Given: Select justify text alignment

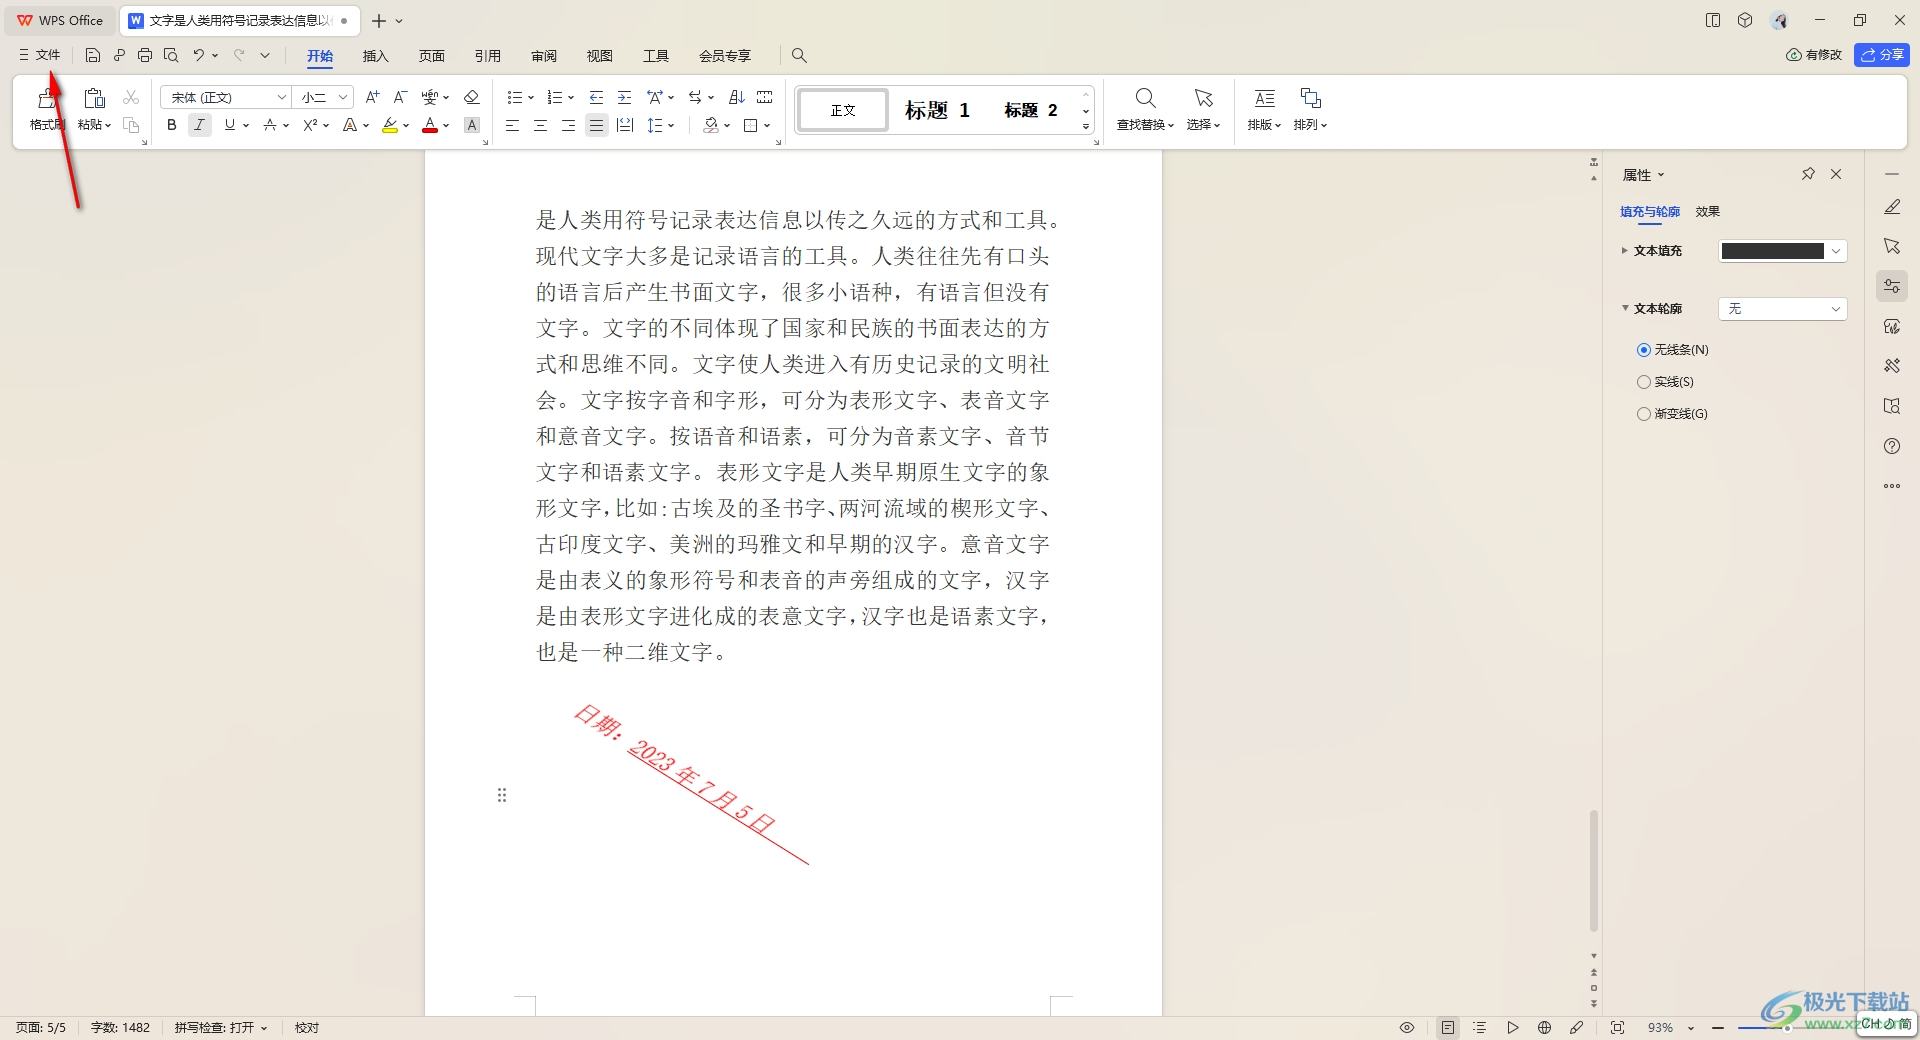Looking at the screenshot, I should [x=596, y=125].
